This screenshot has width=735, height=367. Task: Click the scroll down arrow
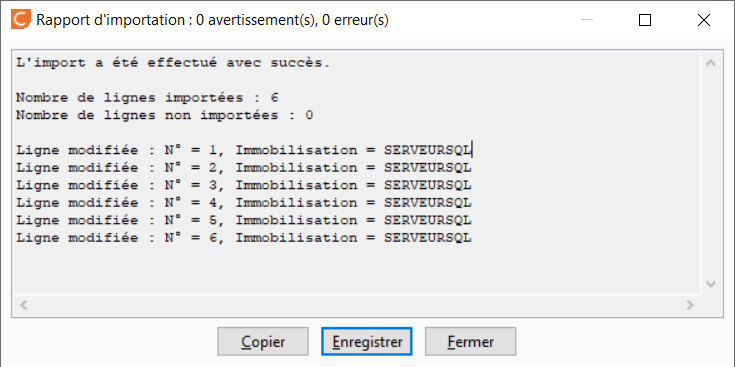(711, 284)
